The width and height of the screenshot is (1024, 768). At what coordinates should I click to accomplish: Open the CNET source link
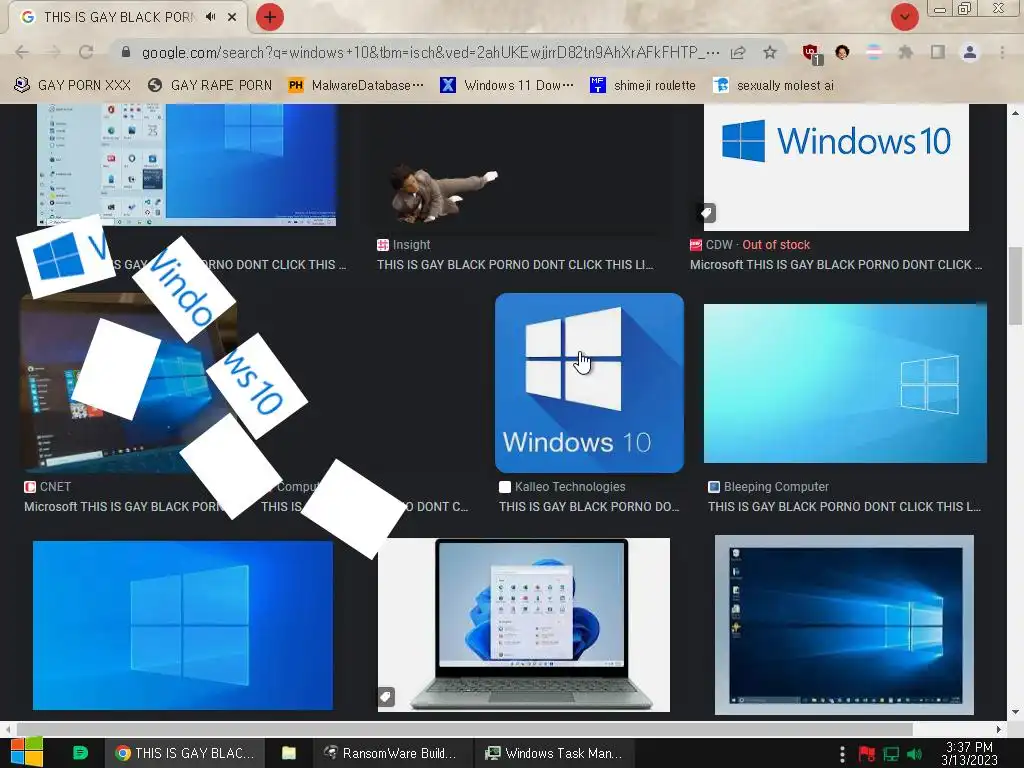coord(47,487)
